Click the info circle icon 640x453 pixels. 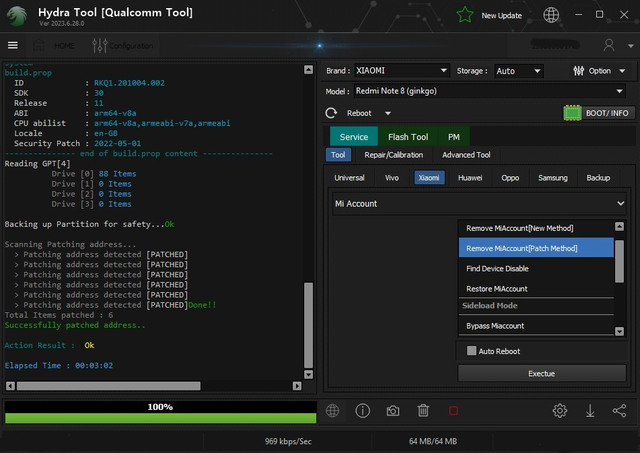(362, 411)
